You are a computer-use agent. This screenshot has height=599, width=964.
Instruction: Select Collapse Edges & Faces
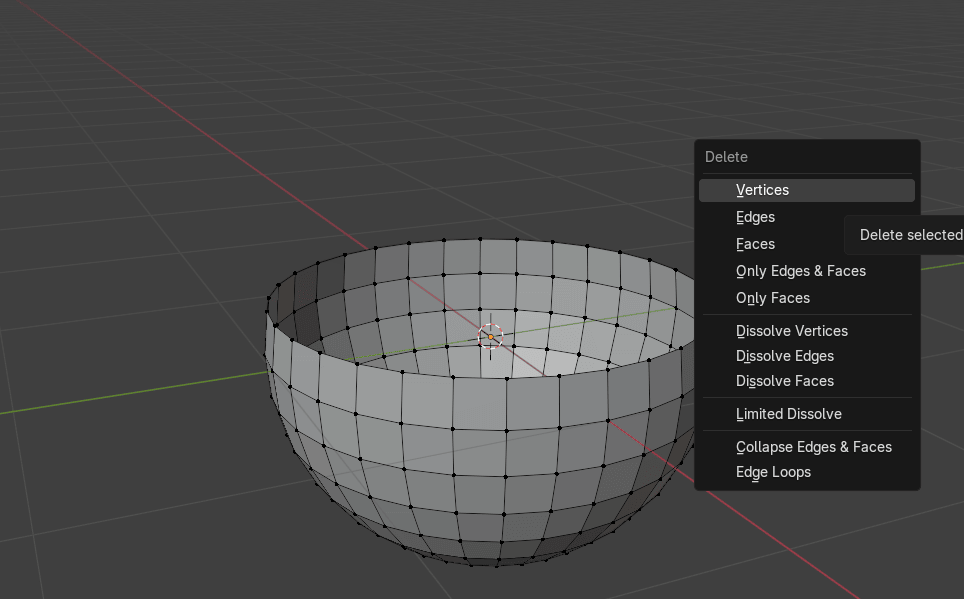813,447
